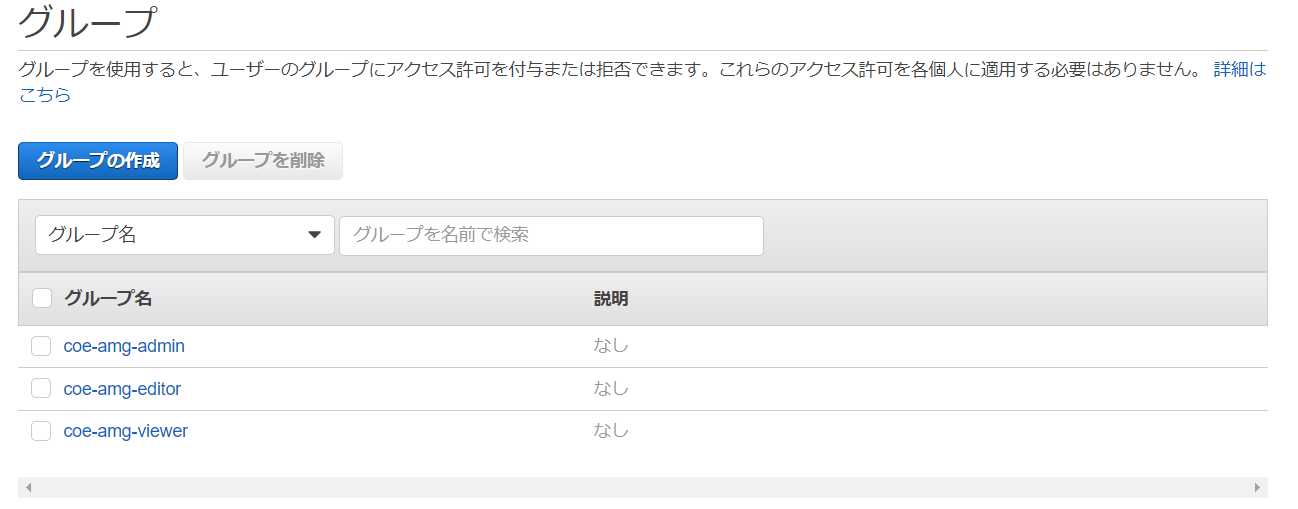1298x509 pixels.
Task: Toggle the select-all checkbox in table header
Action: click(42, 298)
